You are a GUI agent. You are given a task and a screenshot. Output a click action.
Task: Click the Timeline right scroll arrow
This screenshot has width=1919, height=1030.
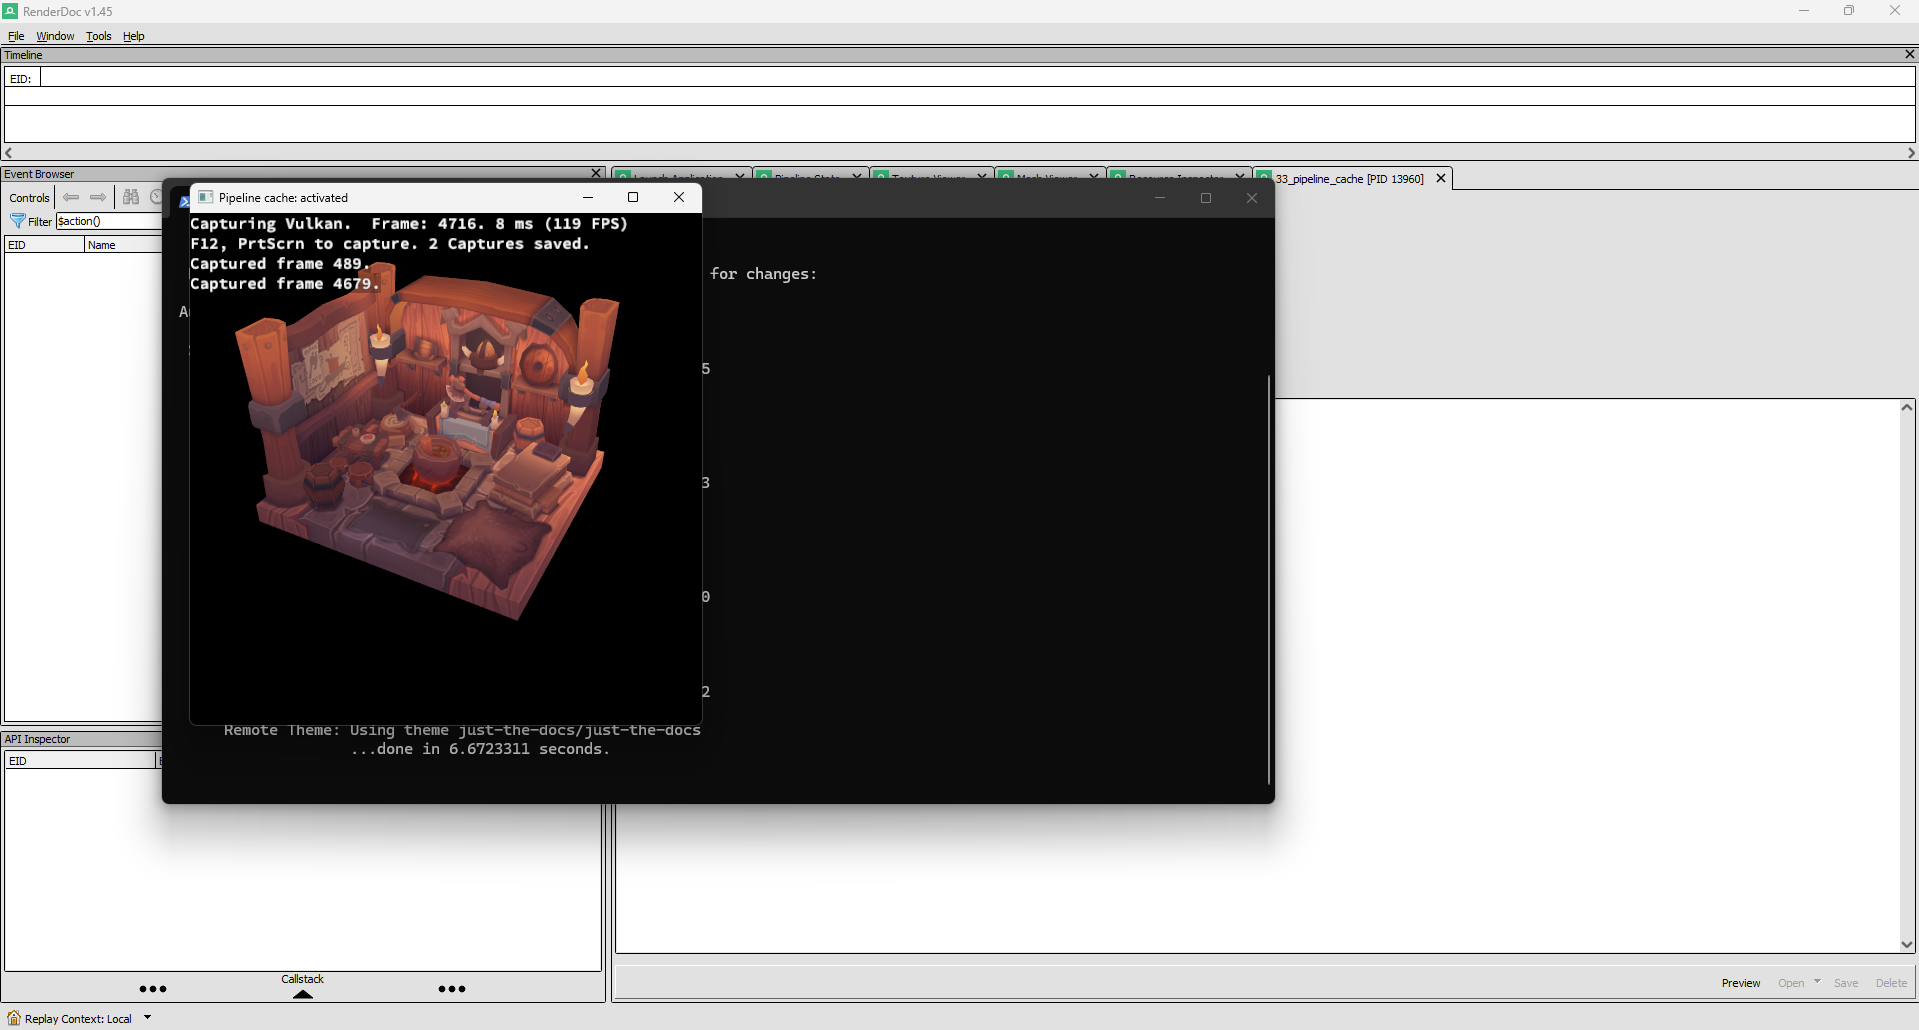(x=1911, y=153)
